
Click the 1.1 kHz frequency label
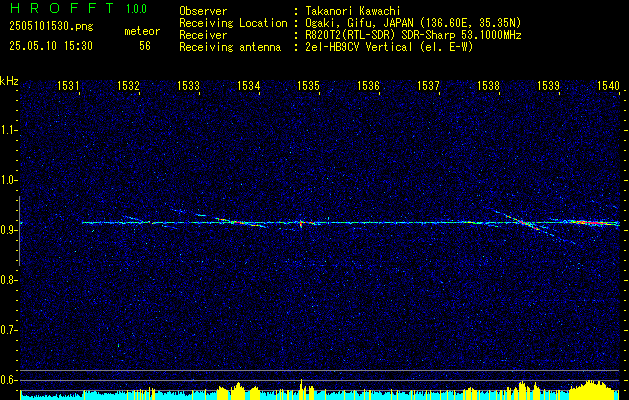pyautogui.click(x=7, y=130)
